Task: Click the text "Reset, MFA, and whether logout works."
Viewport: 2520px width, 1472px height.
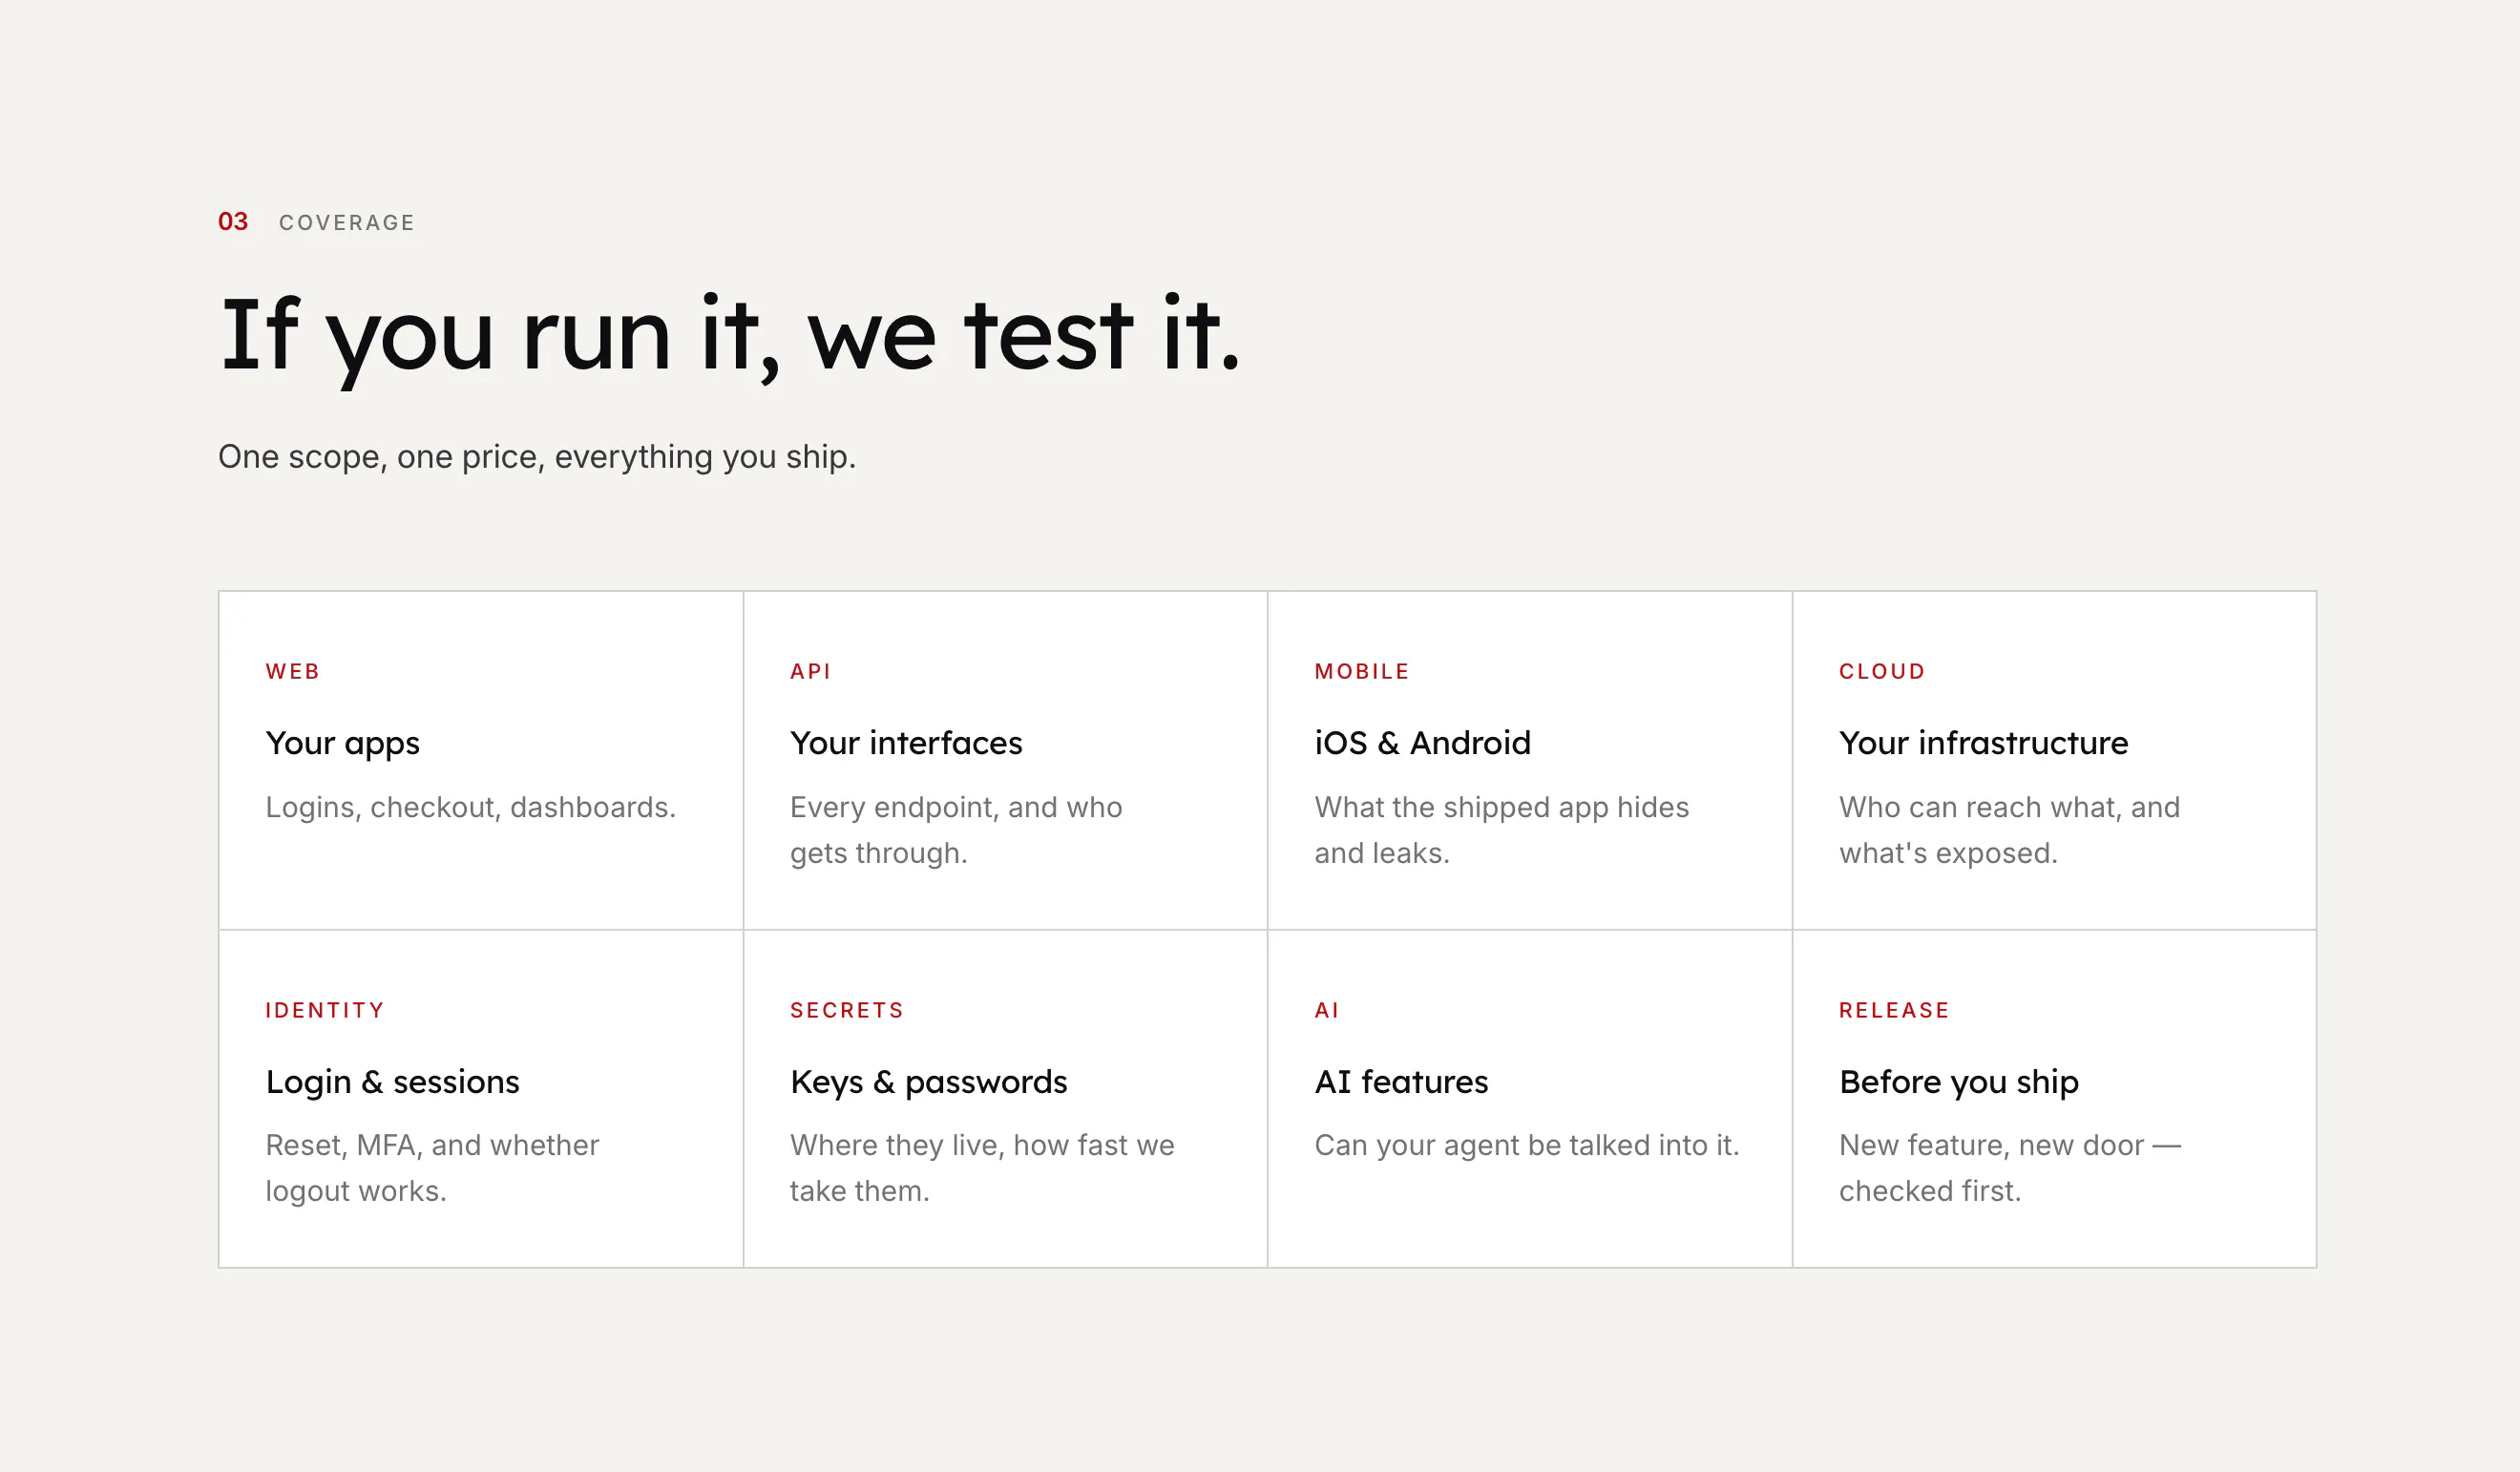Action: pyautogui.click(x=432, y=1168)
